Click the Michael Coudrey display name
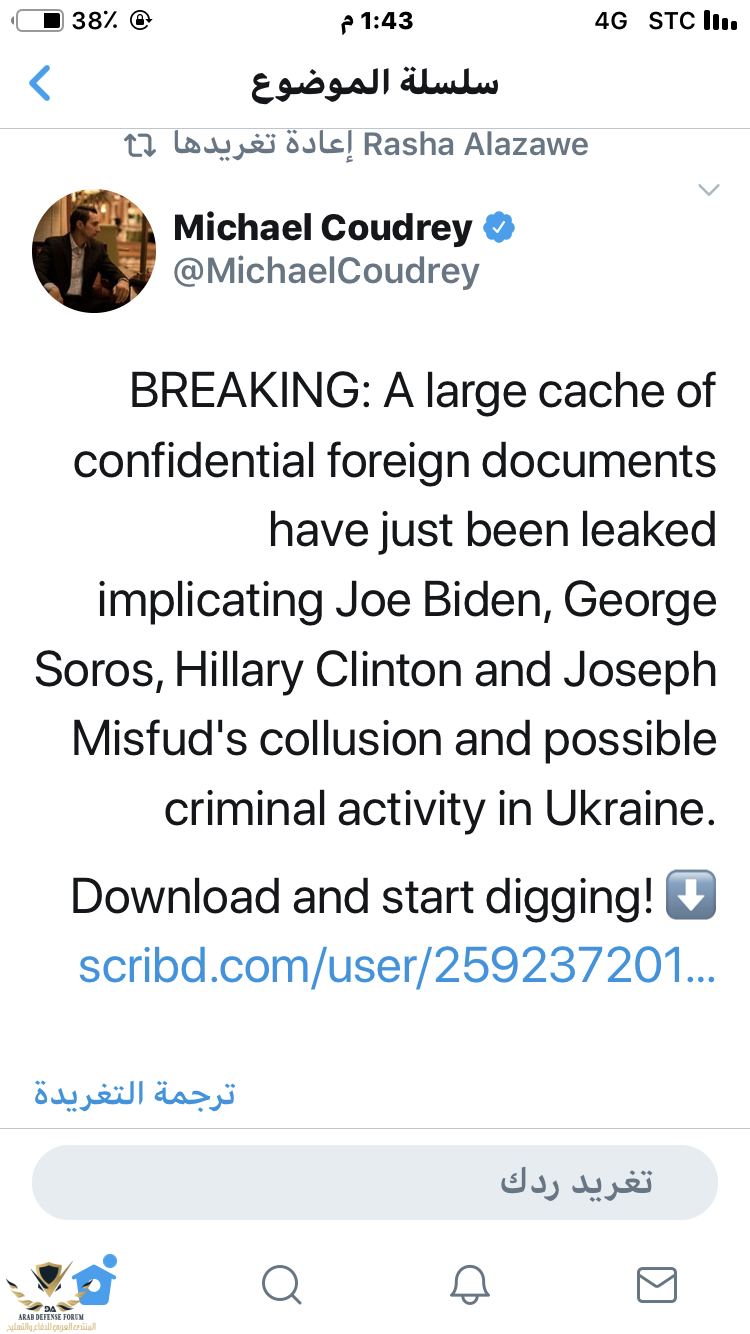750x1334 pixels. pyautogui.click(x=322, y=228)
